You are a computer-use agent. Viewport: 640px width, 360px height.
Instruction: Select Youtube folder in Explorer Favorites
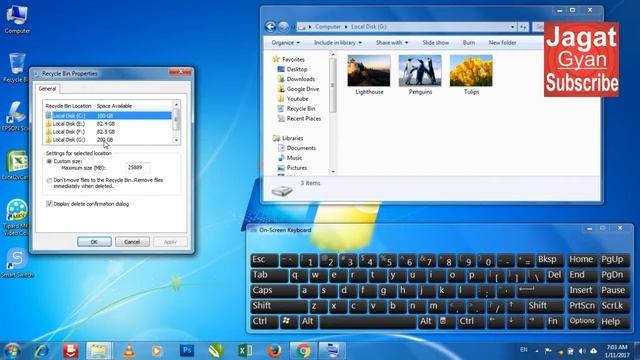click(293, 99)
